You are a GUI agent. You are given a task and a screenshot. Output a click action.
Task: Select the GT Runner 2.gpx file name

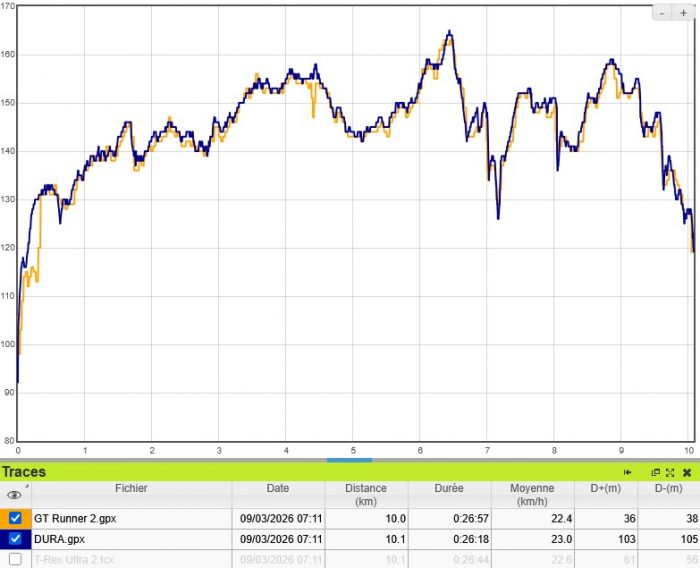[x=73, y=518]
